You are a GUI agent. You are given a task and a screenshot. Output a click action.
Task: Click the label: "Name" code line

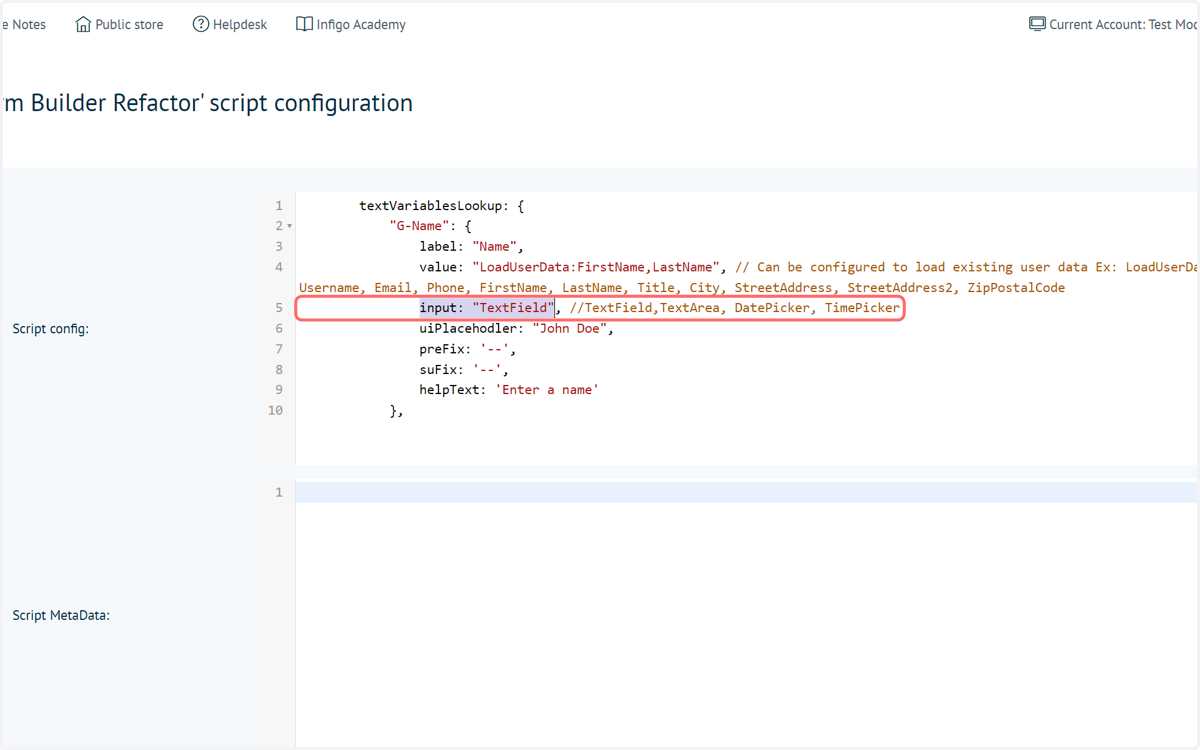pyautogui.click(x=471, y=246)
